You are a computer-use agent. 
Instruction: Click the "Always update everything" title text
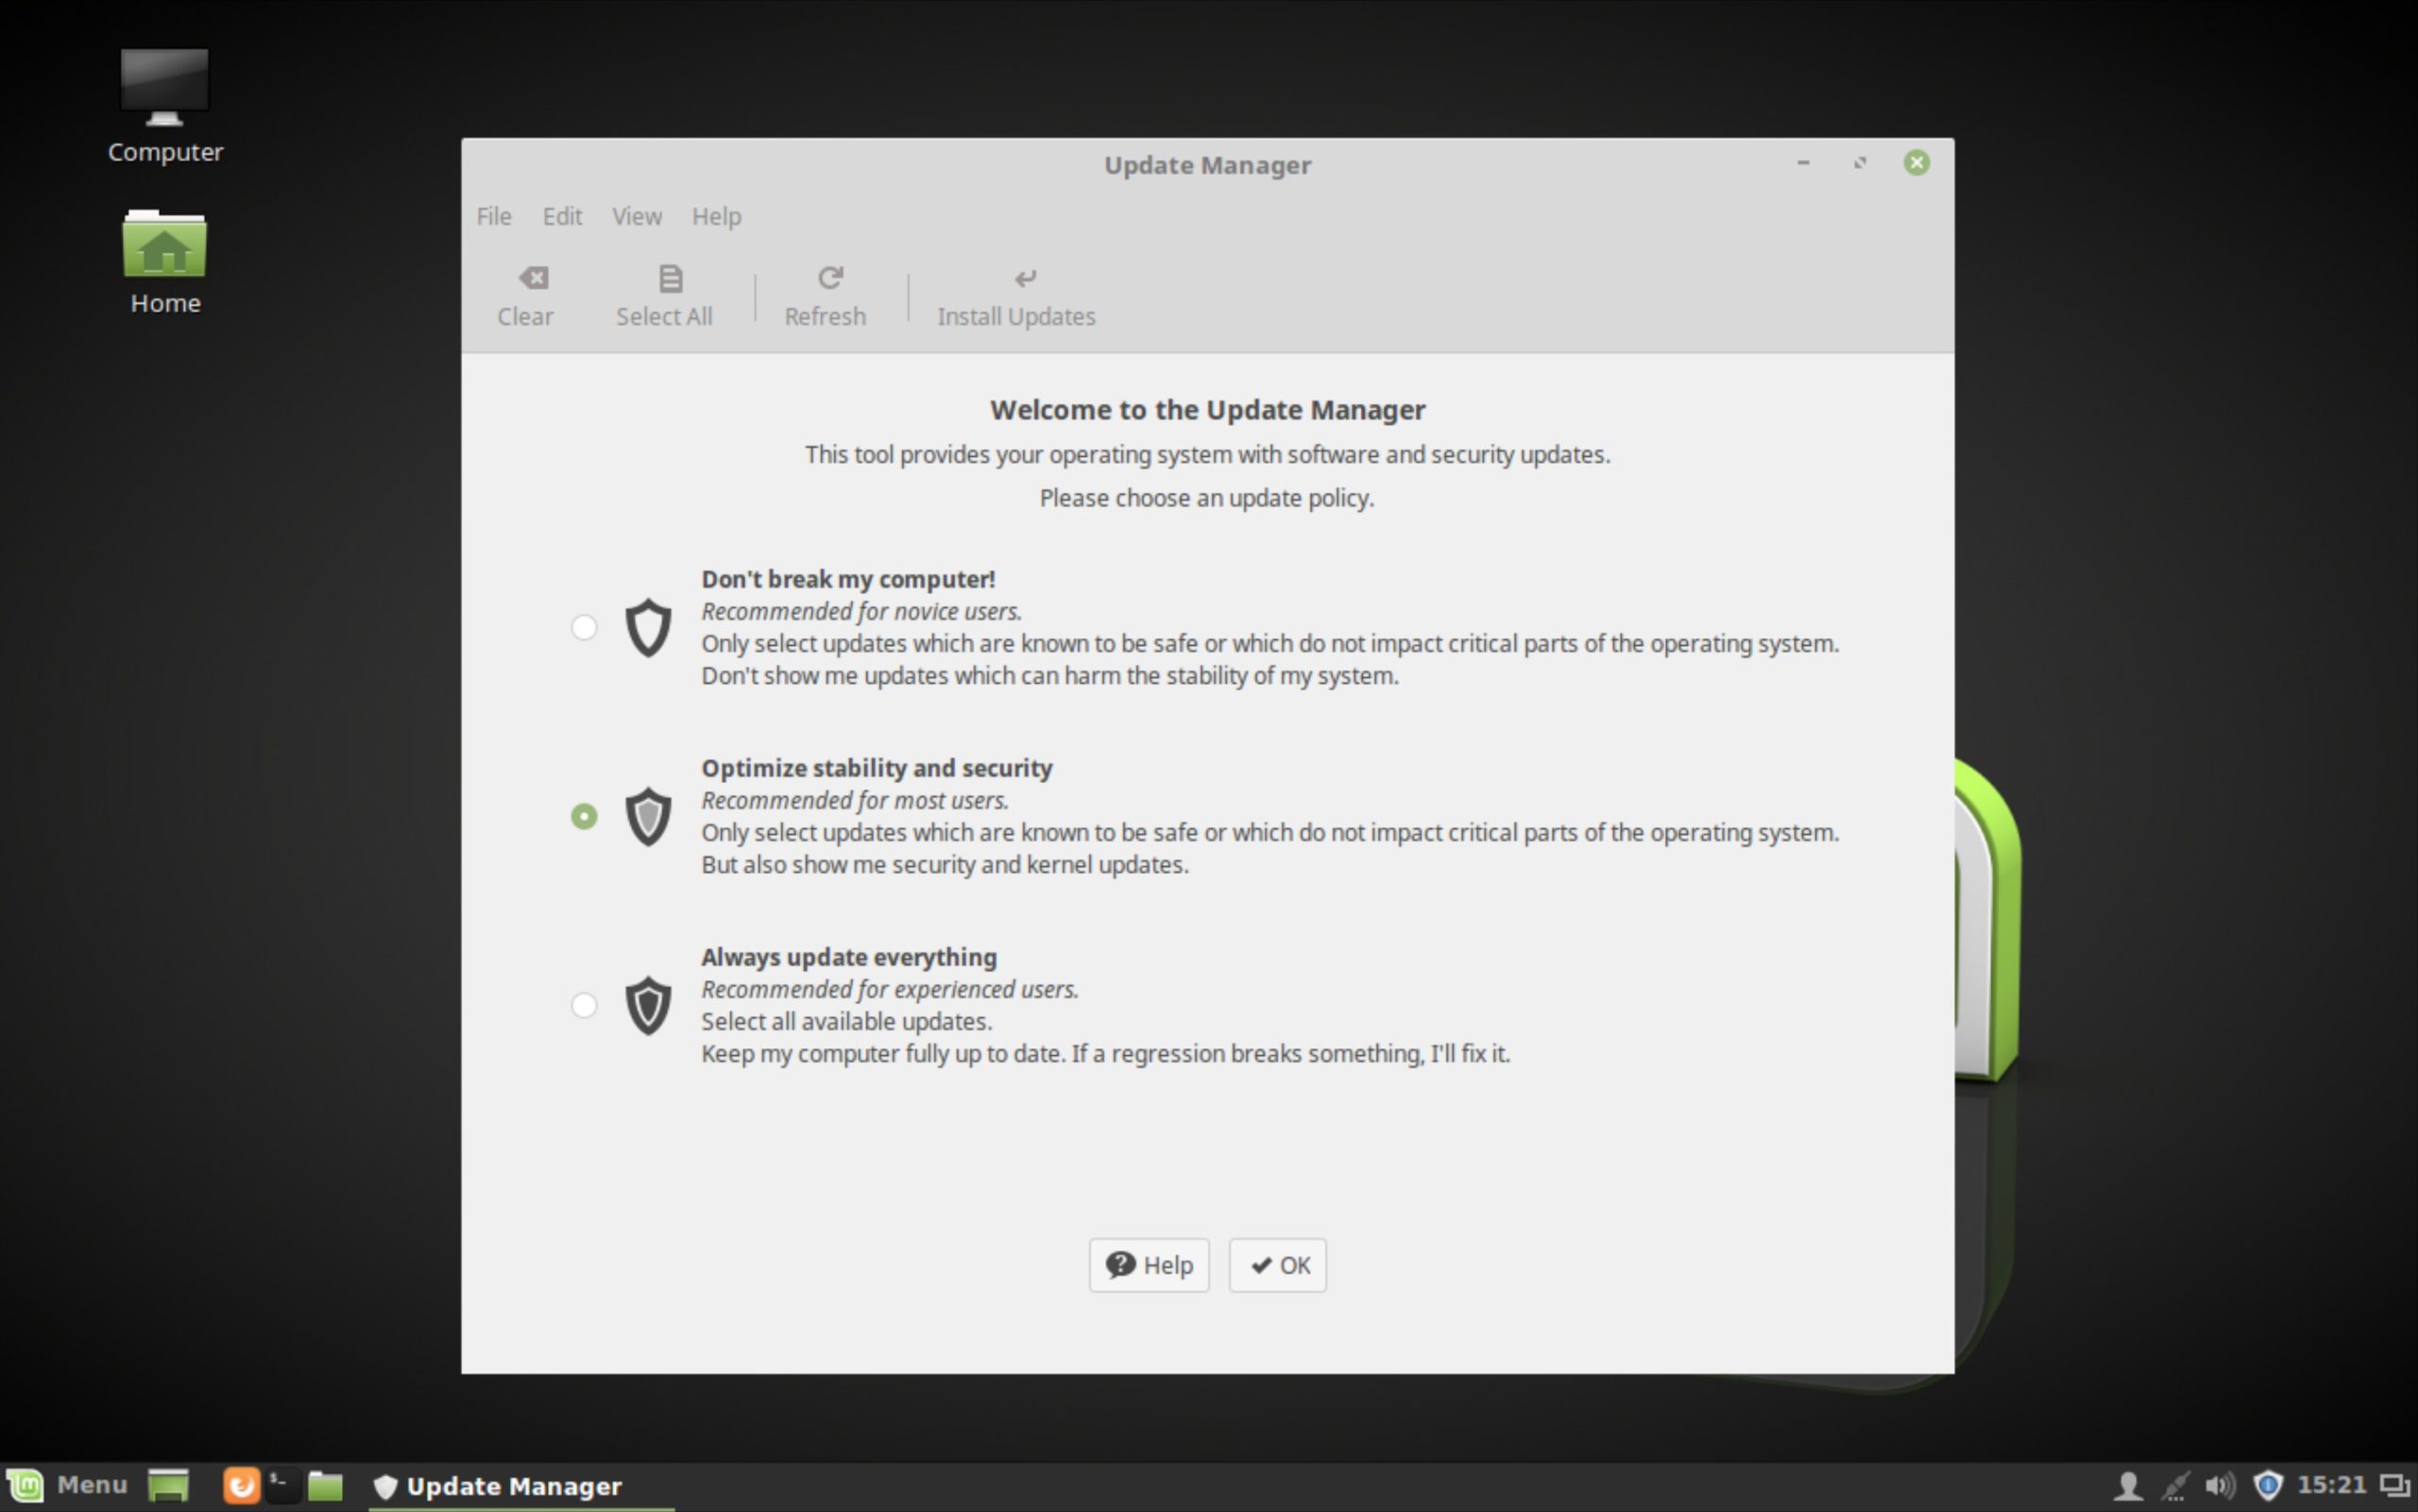click(x=849, y=957)
